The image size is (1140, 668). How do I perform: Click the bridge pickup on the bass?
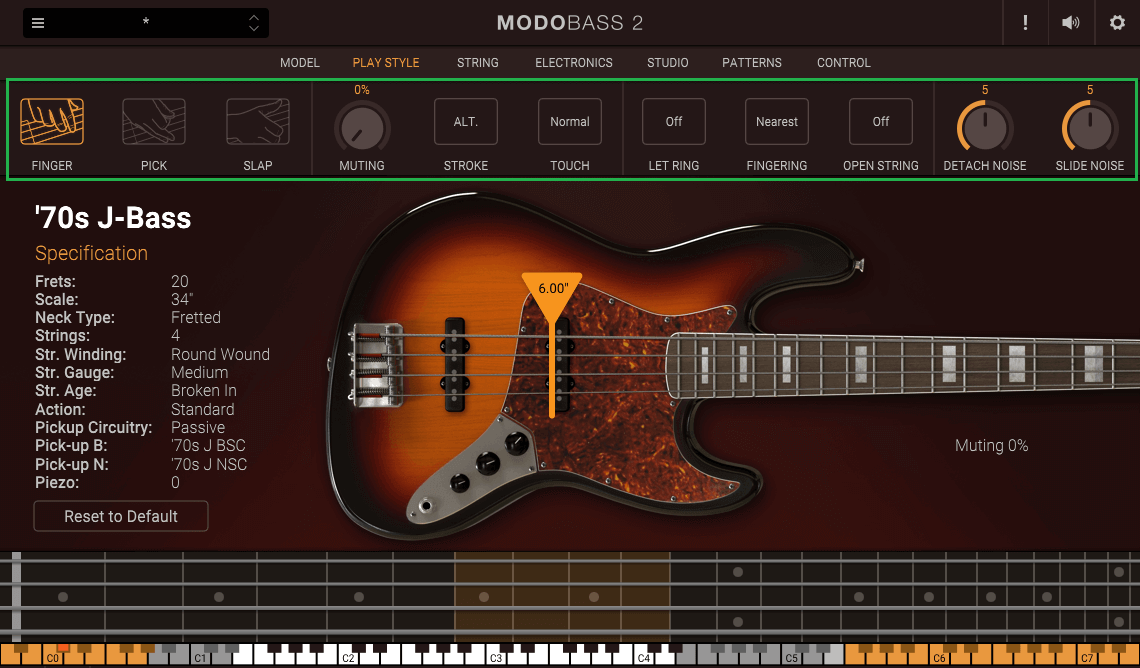[x=454, y=363]
